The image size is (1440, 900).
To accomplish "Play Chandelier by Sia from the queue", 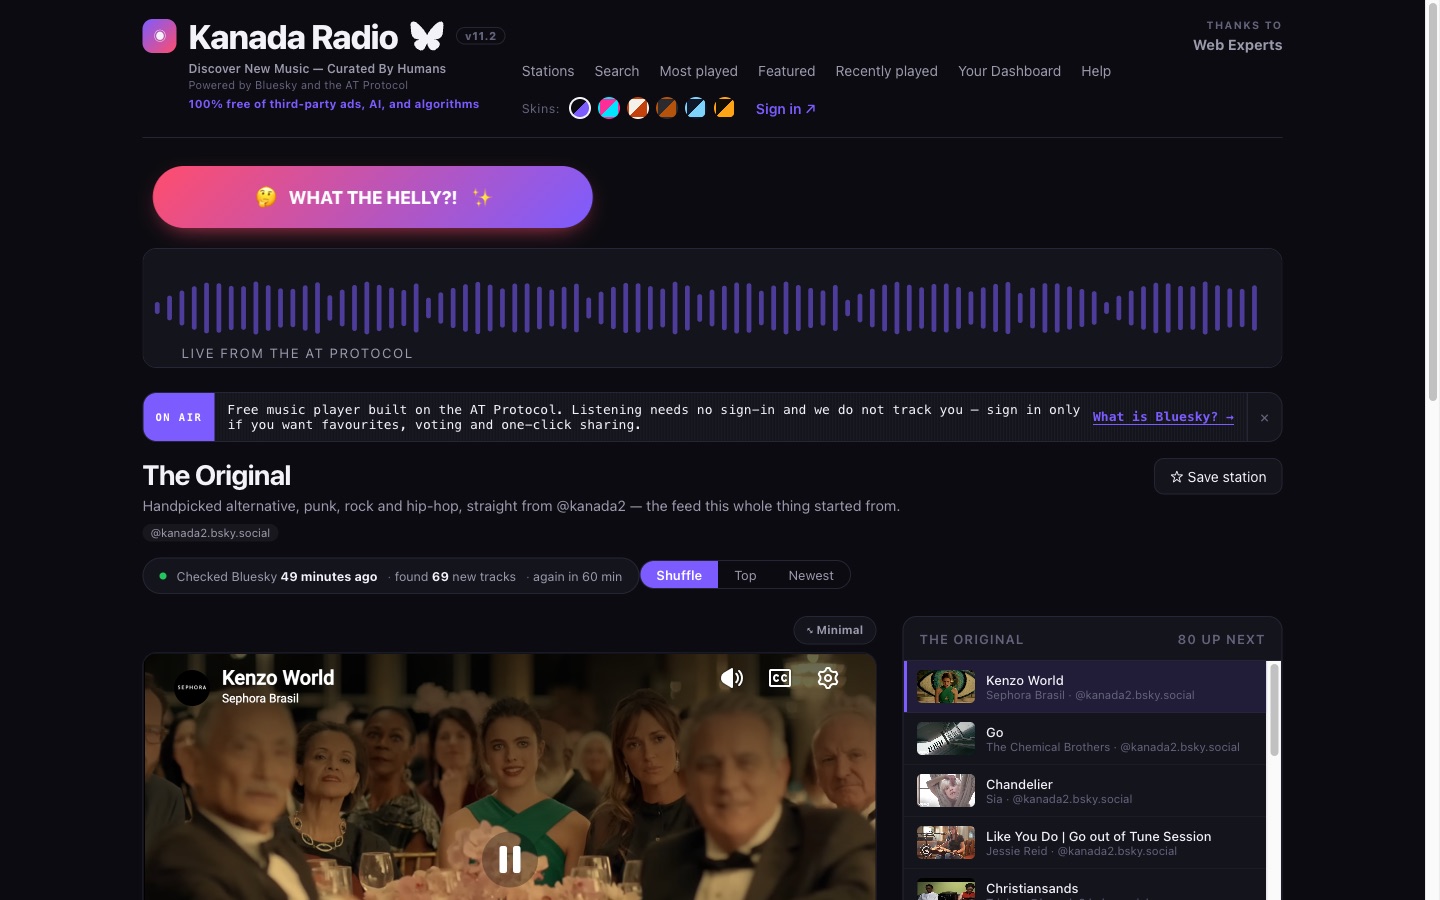I will pyautogui.click(x=1085, y=791).
